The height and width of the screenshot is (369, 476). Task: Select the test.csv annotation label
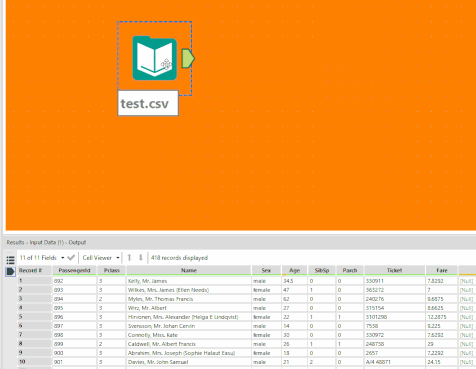point(148,103)
